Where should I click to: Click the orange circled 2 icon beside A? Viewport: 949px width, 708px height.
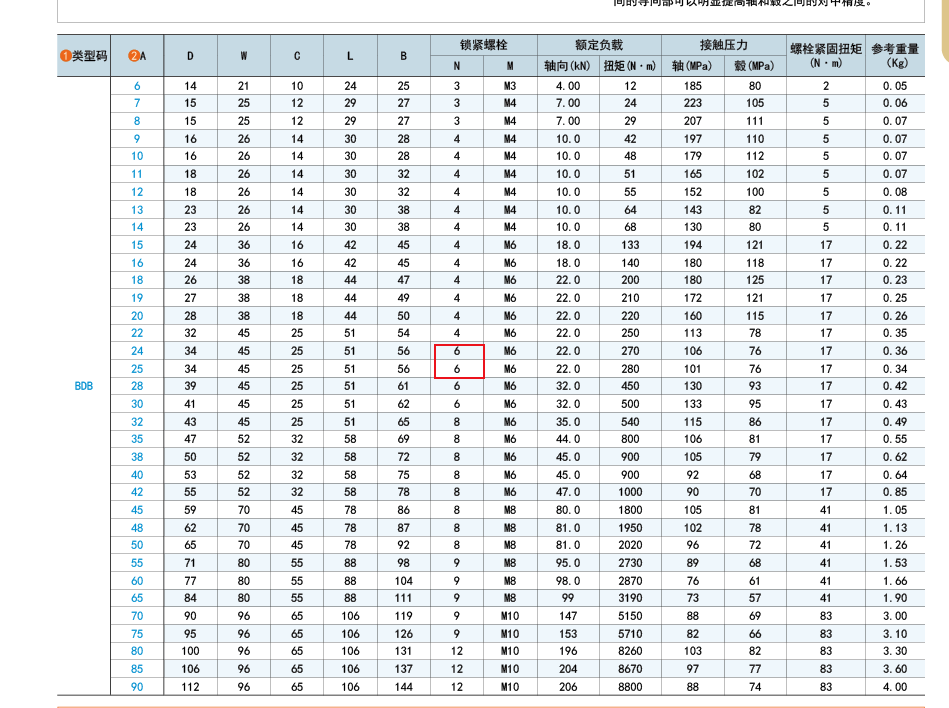pyautogui.click(x=132, y=56)
